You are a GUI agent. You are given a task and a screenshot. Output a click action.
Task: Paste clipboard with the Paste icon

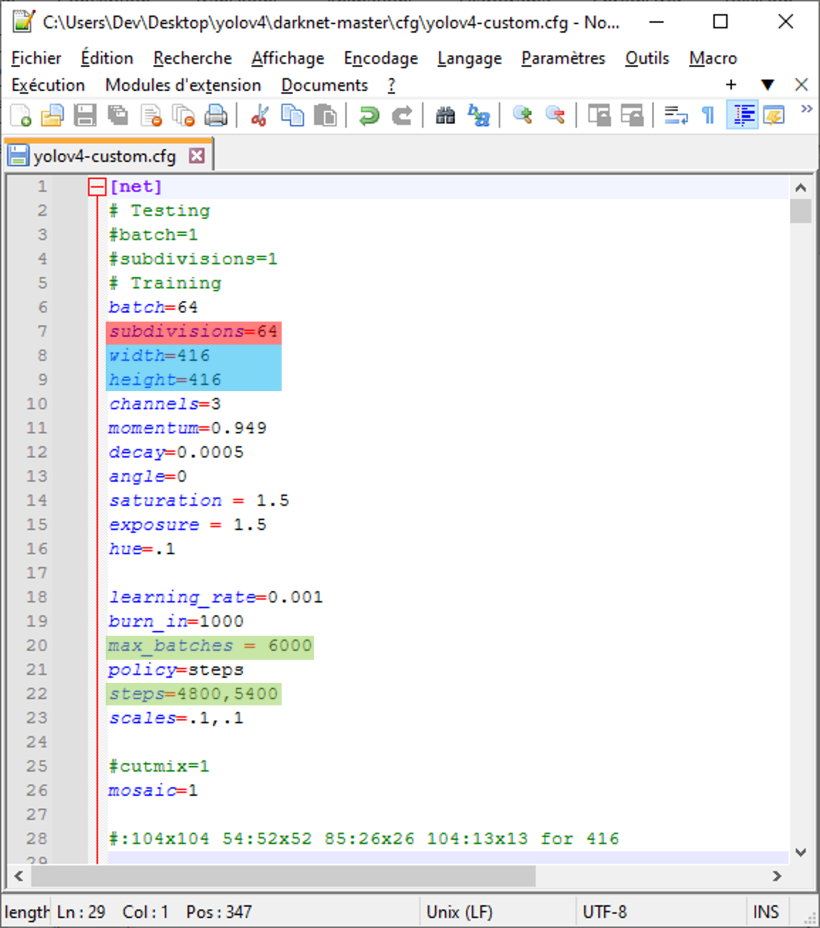pos(325,115)
